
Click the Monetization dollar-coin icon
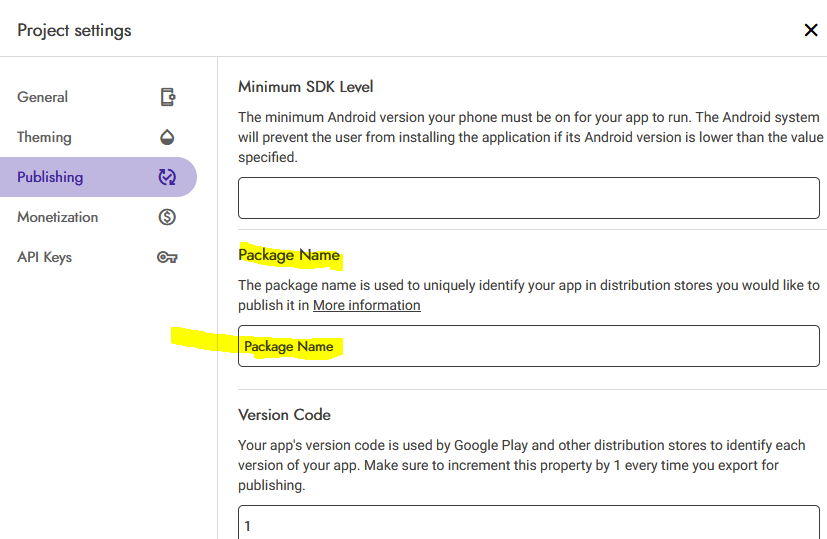pos(168,217)
